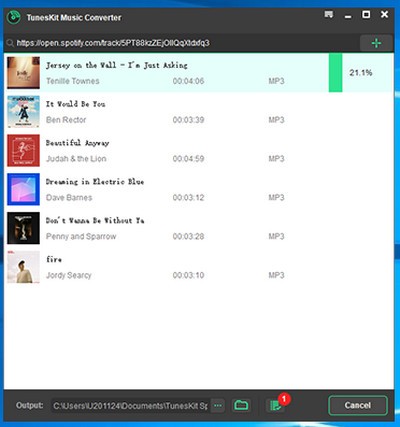This screenshot has height=427, width=400.
Task: Click artist name Tenille Townes
Action: click(73, 81)
